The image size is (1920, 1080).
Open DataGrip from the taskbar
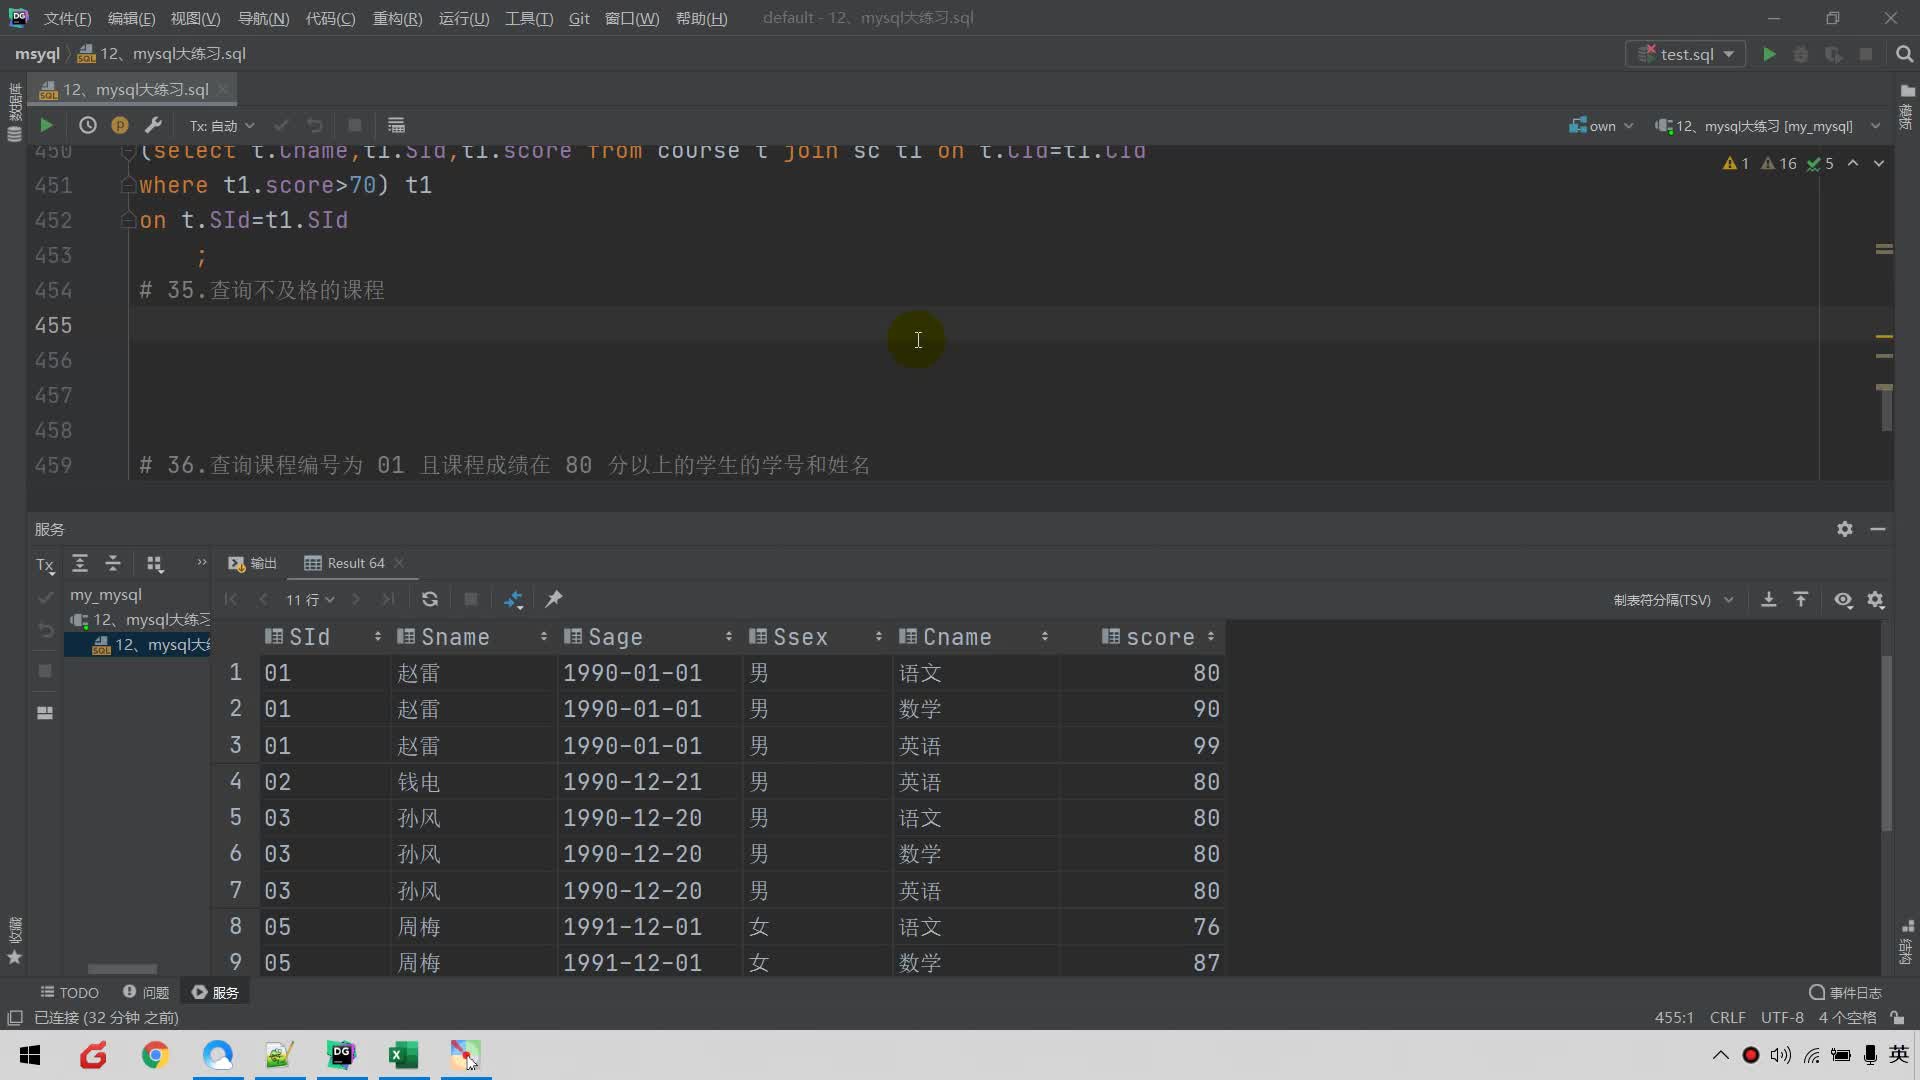click(x=341, y=1055)
